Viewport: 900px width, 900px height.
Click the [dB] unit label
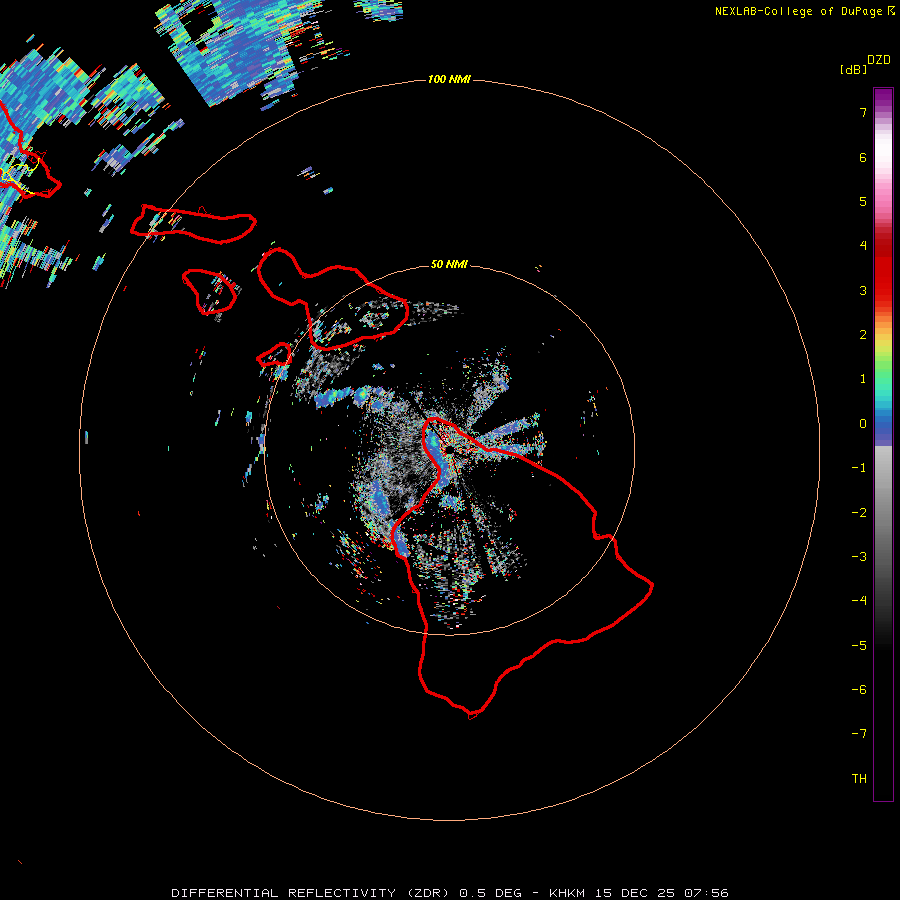853,69
